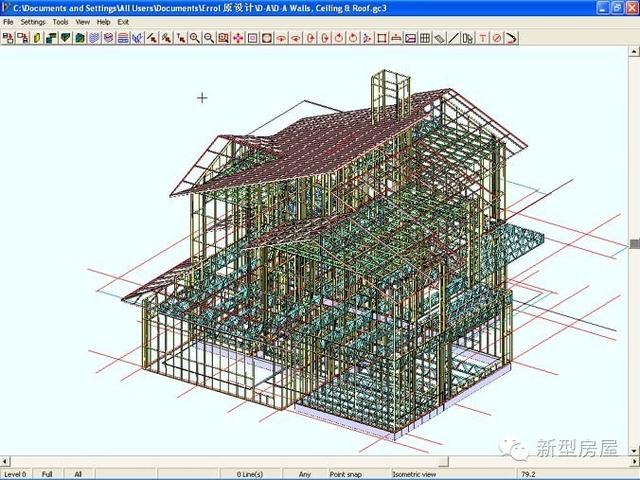Click the blue striped layers icon

(123, 38)
